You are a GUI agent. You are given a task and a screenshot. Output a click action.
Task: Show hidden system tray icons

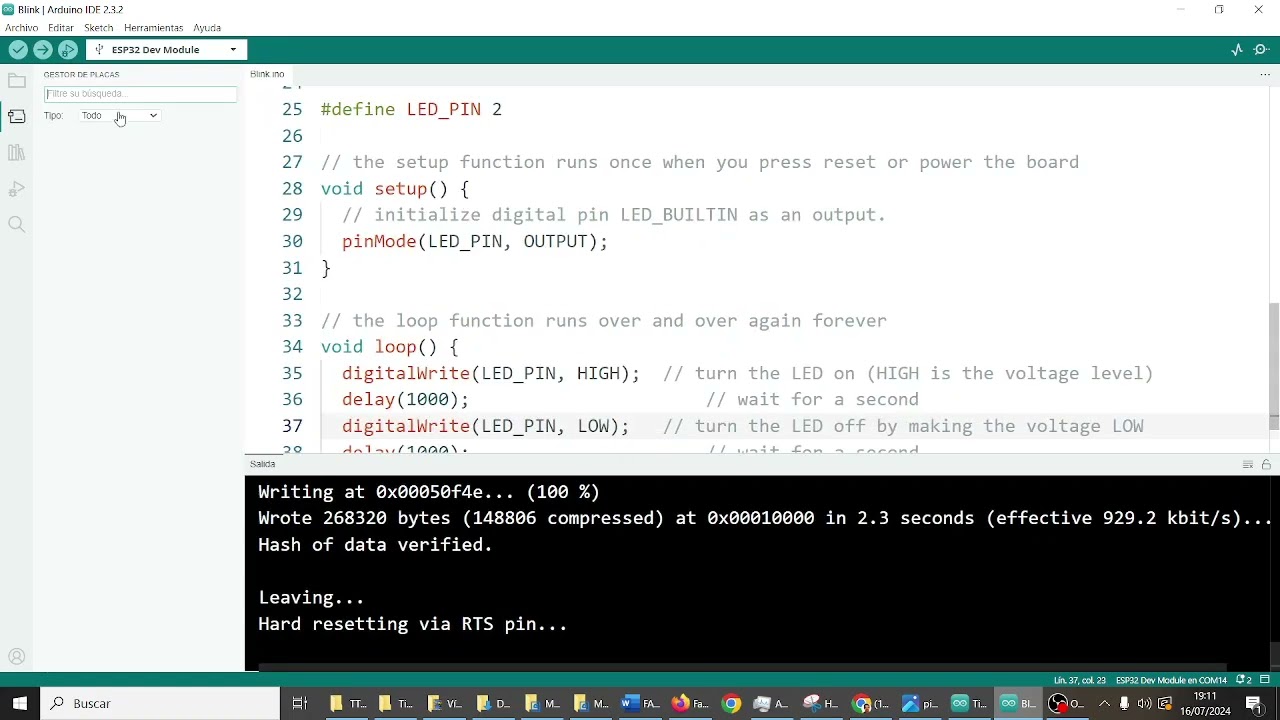point(1104,703)
